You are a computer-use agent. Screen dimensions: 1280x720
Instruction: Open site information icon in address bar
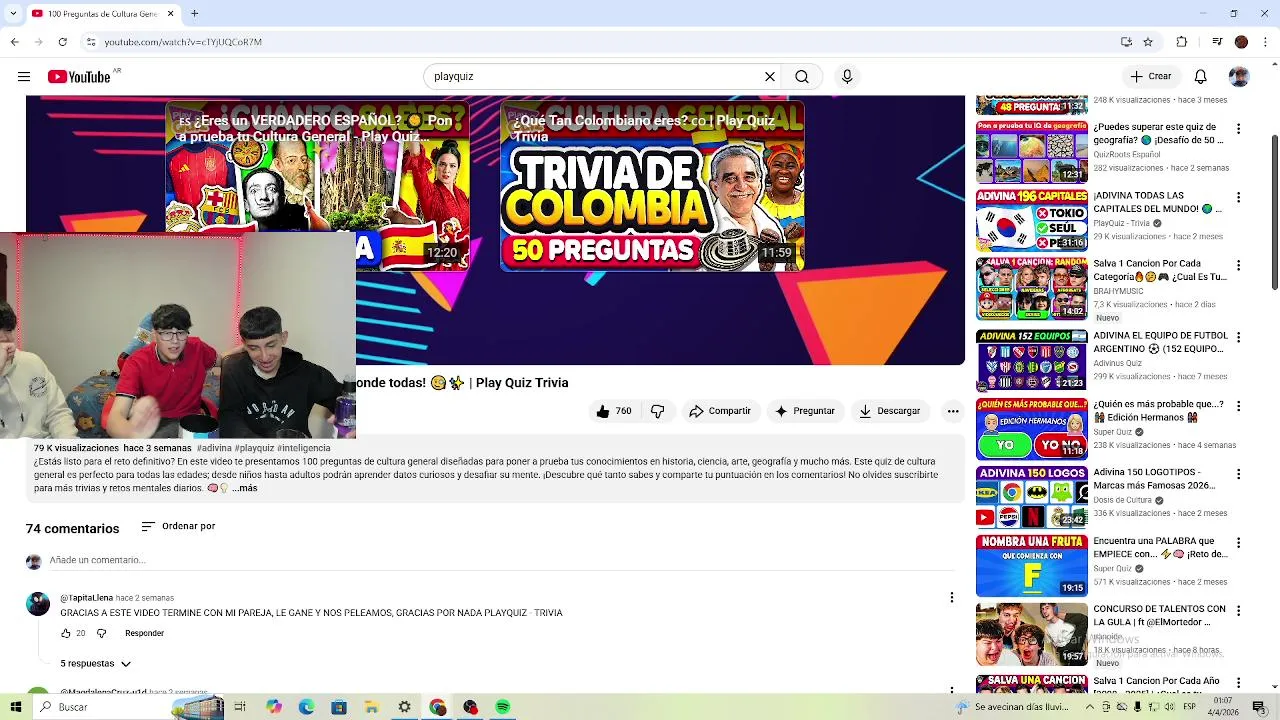91,42
